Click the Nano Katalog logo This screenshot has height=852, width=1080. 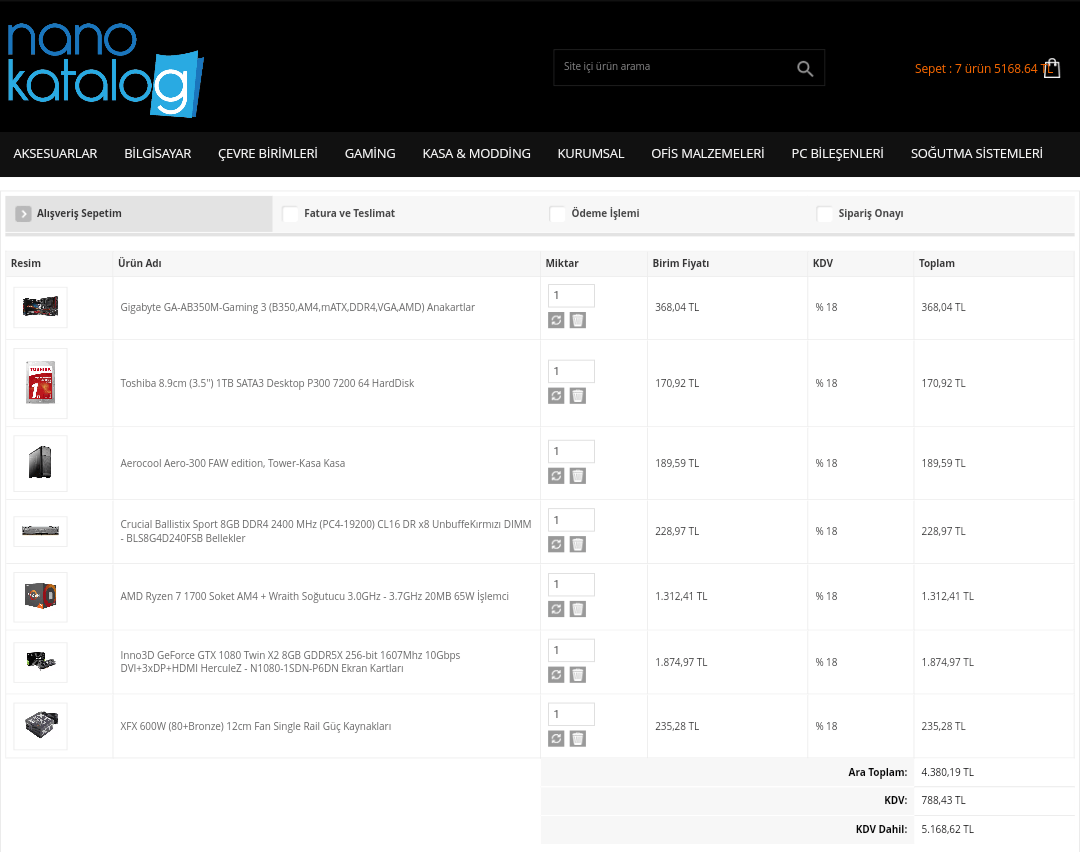[105, 70]
